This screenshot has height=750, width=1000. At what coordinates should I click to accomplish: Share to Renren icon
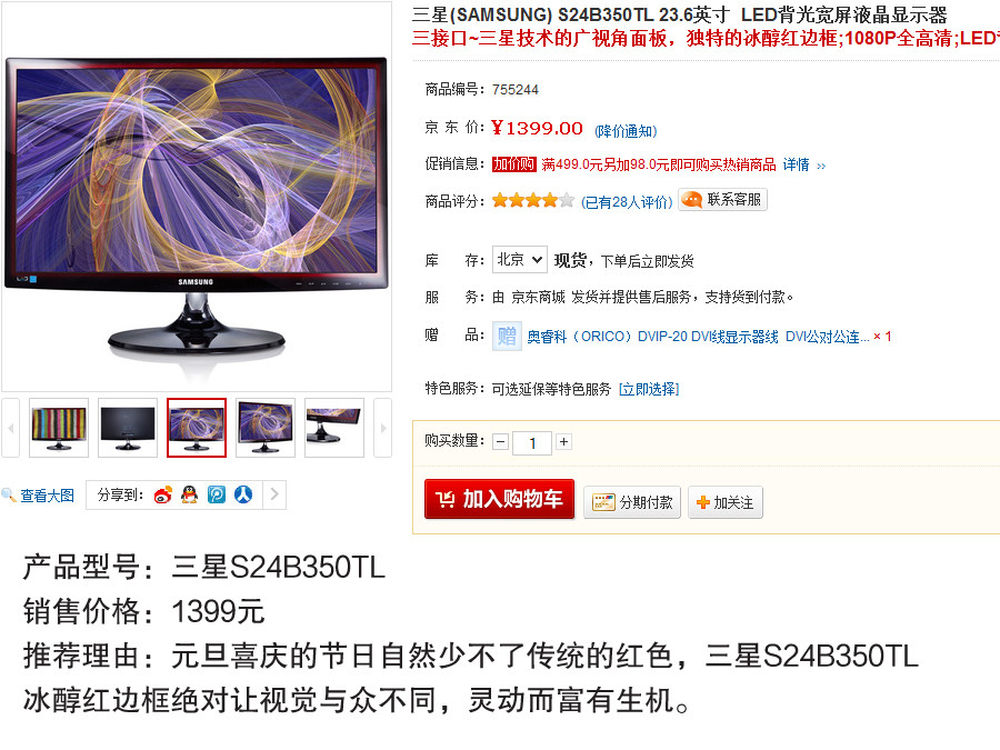pos(244,495)
